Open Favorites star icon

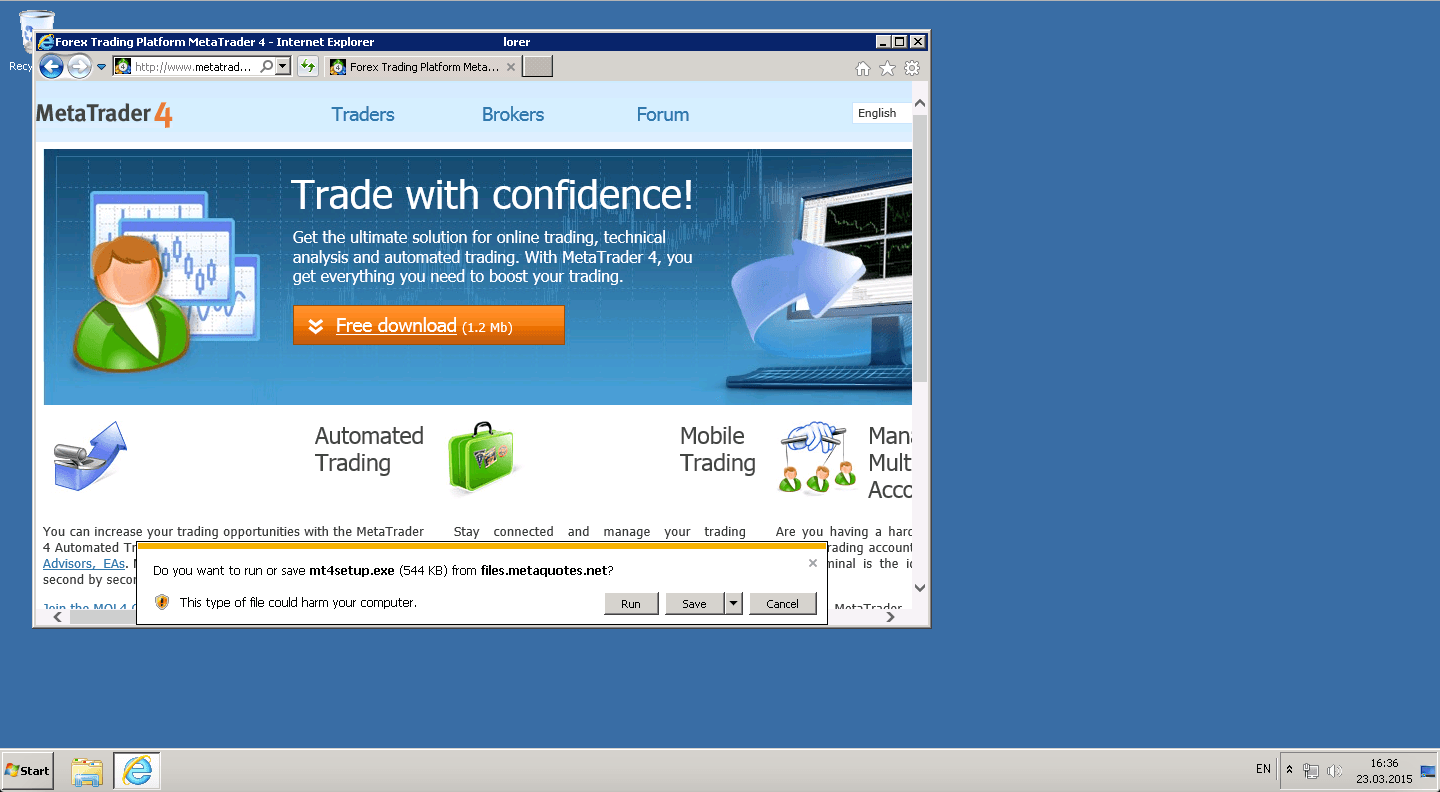click(887, 68)
